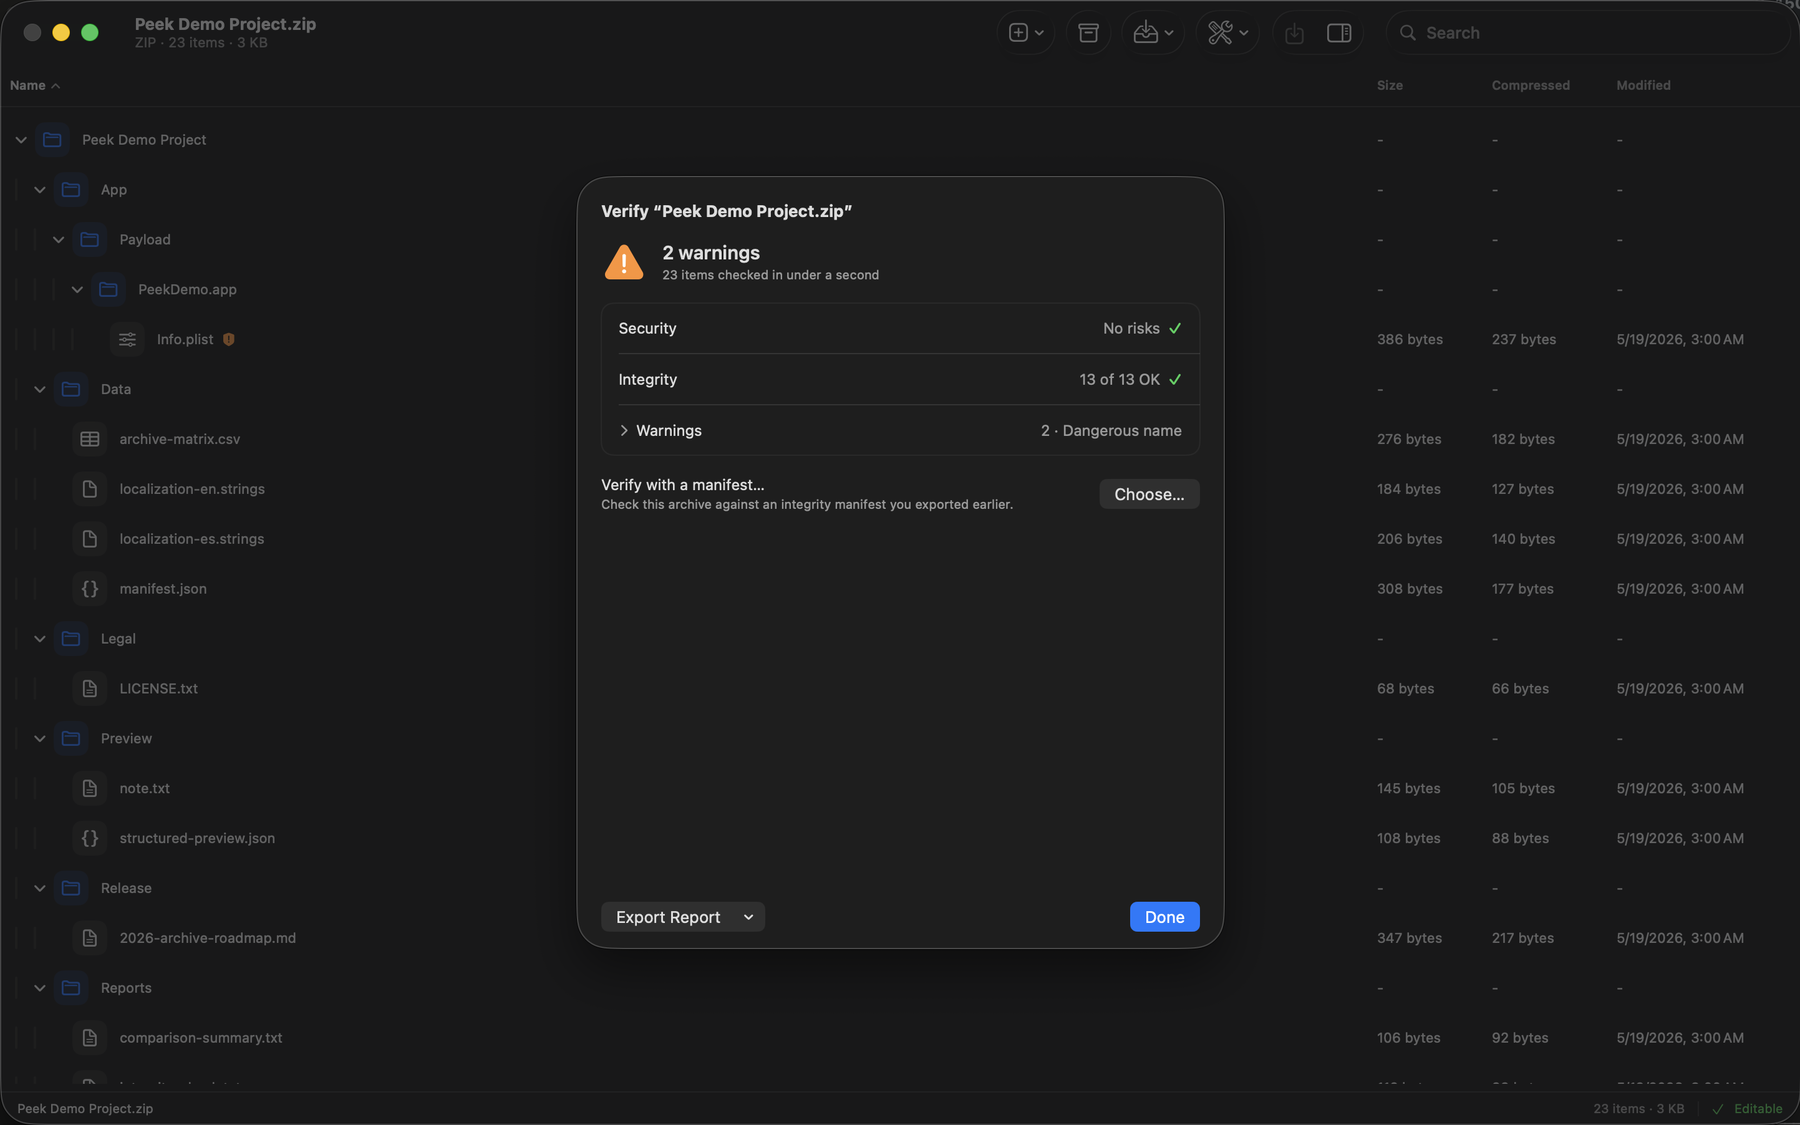Click the Done button
This screenshot has height=1125, width=1800.
pyautogui.click(x=1164, y=917)
